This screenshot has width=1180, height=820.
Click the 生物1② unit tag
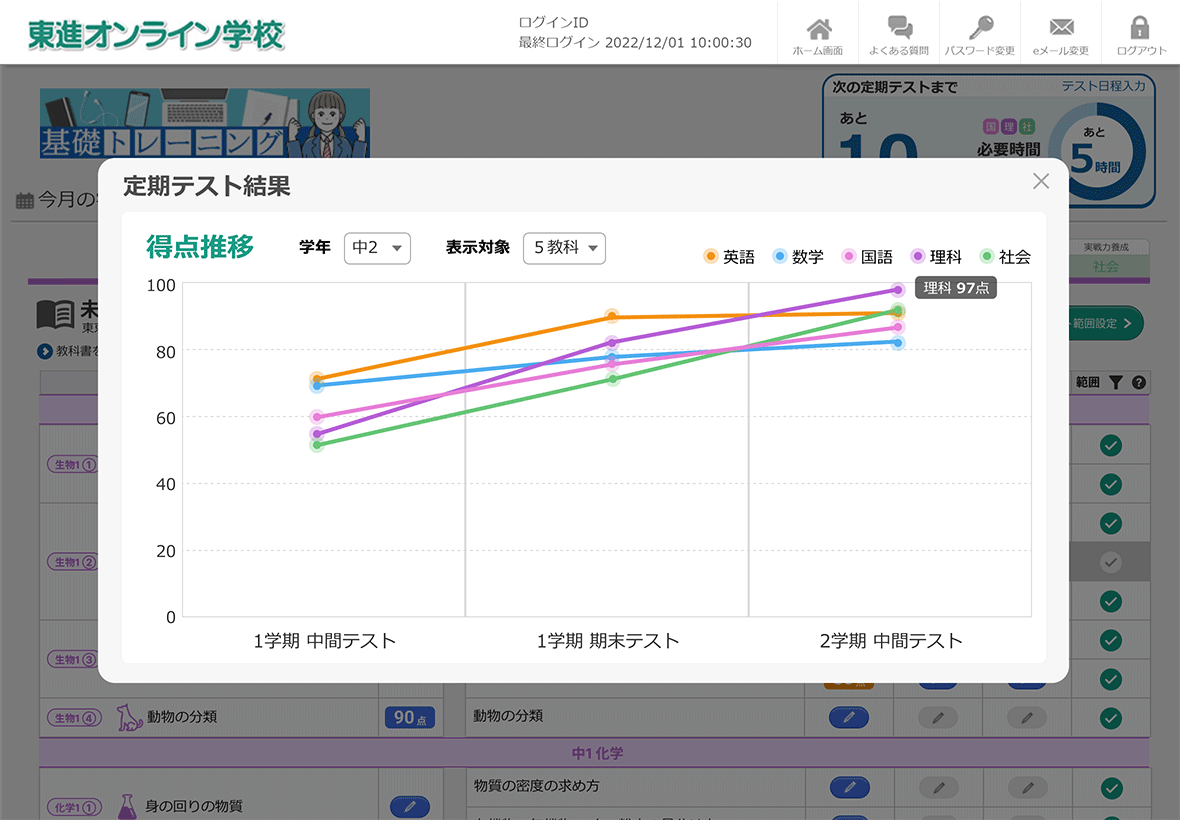[x=72, y=562]
